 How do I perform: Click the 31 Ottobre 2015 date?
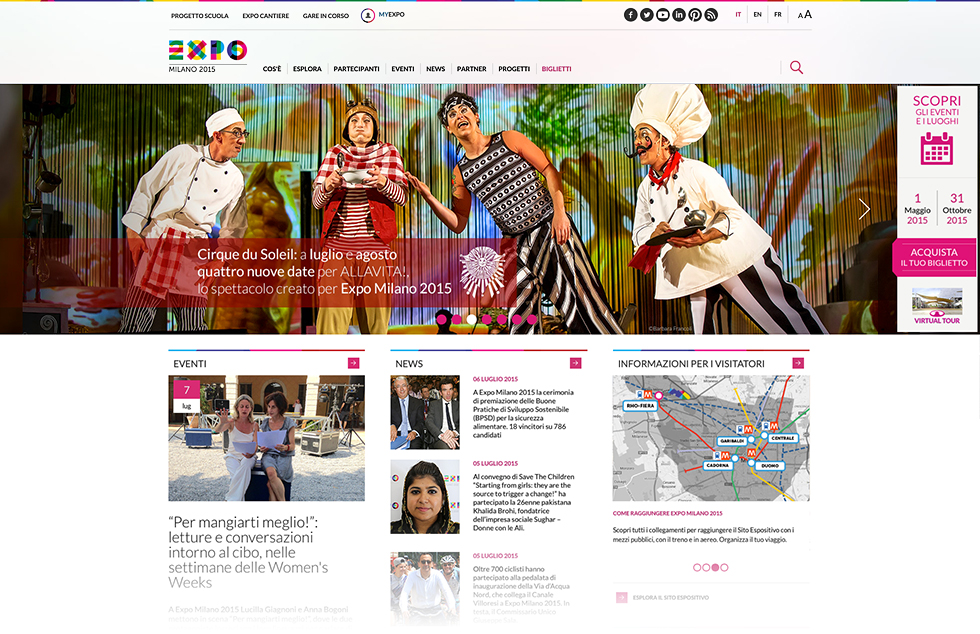956,209
